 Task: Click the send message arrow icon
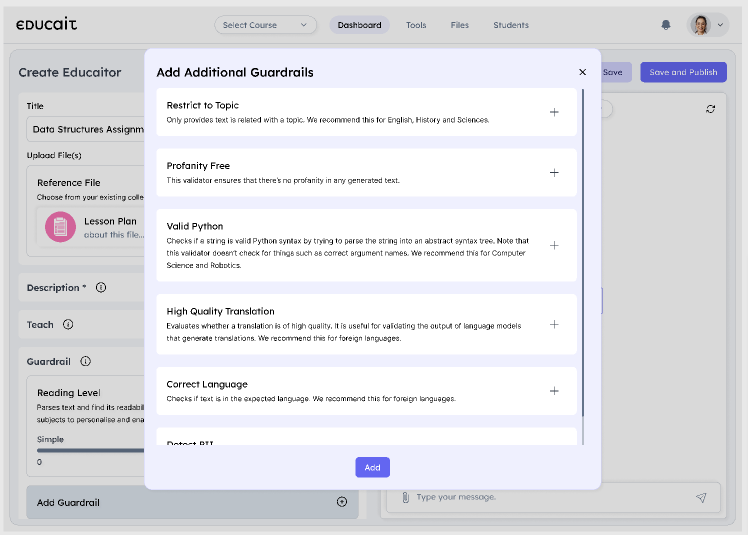click(x=701, y=497)
